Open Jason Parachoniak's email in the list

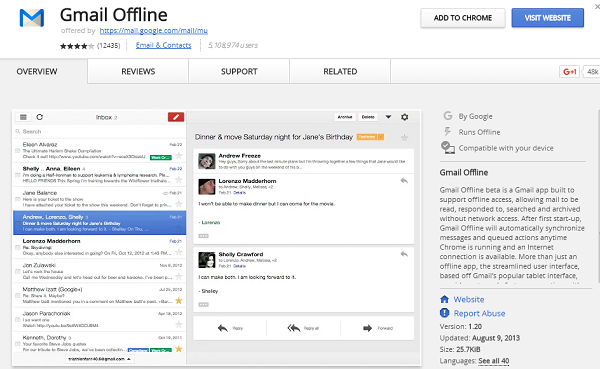99,319
